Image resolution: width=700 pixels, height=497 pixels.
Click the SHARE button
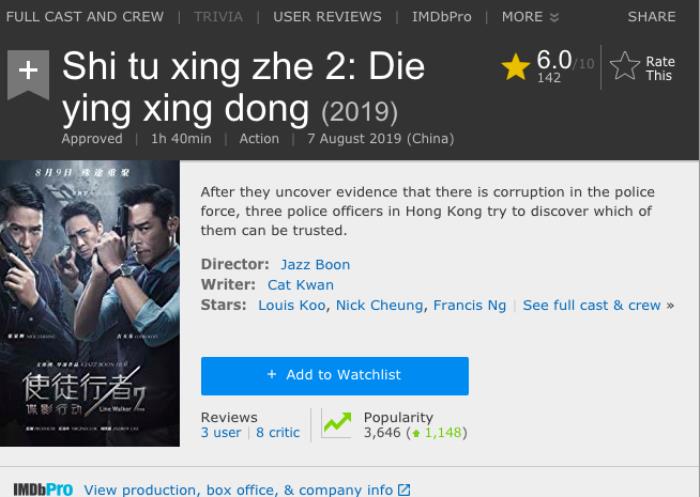point(651,16)
